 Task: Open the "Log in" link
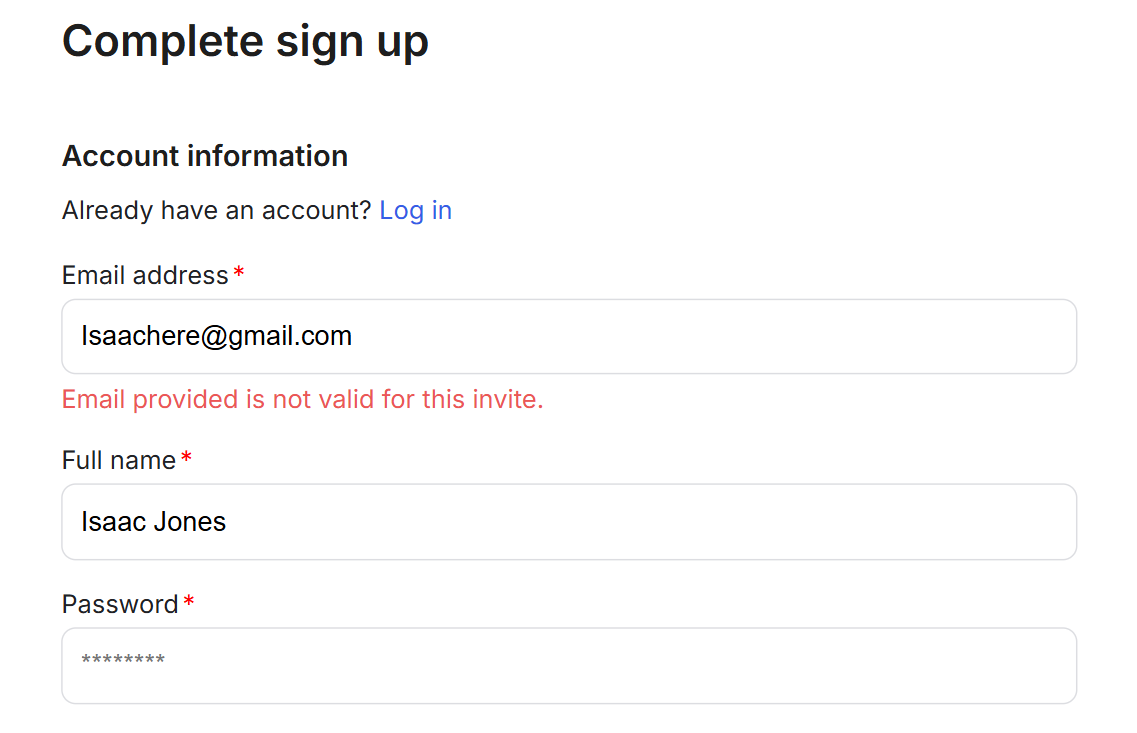415,211
